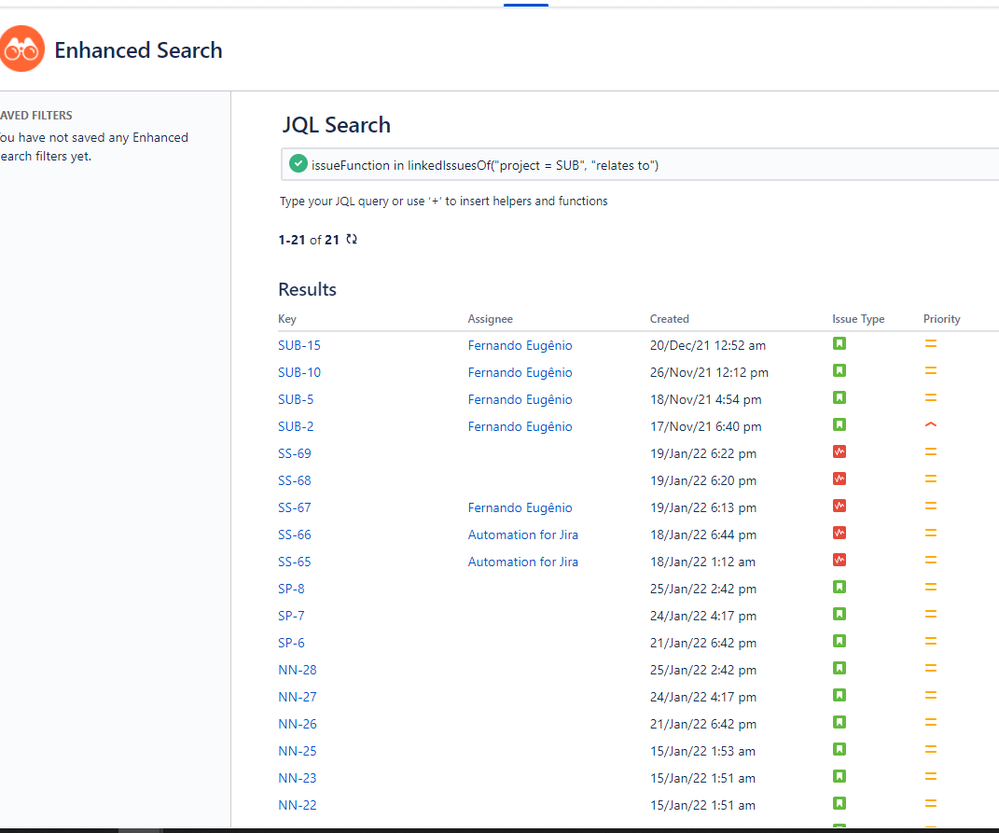Click the issue type icon for SP-8
The width and height of the screenshot is (999, 833).
839,587
